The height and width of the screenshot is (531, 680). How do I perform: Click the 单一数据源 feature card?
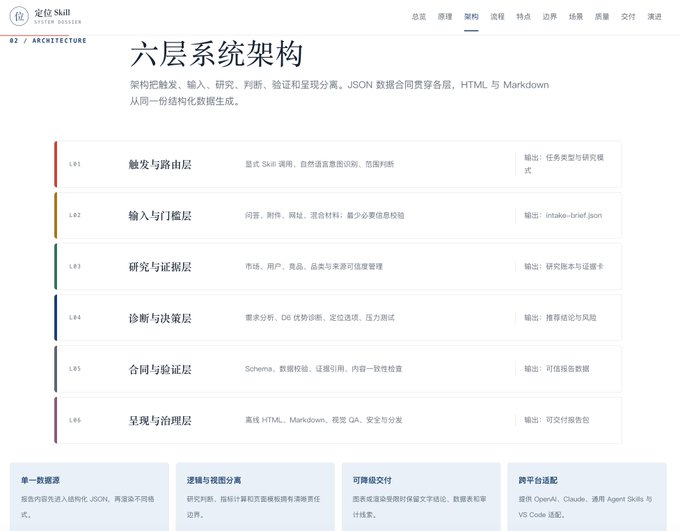click(89, 497)
